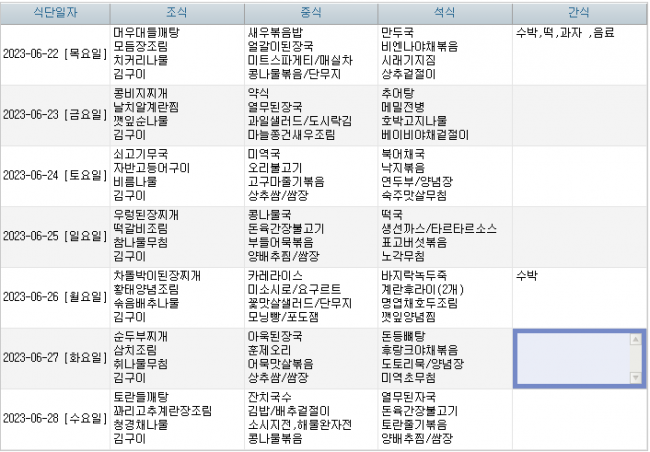Screen dimensions: 650x452
Task: Click the textarea scrollbar track
Action: [635, 359]
